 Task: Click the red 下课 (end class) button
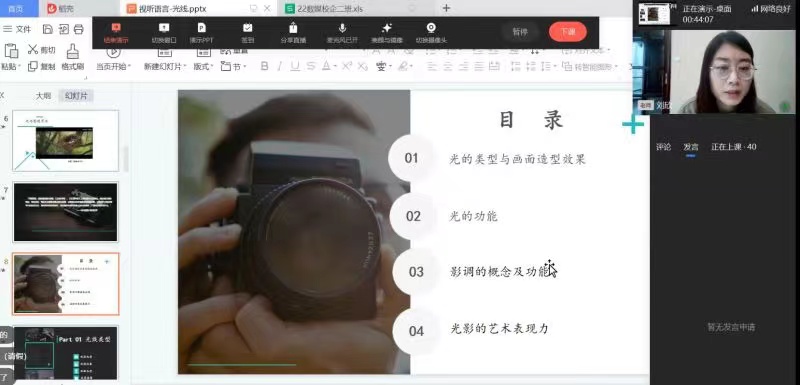coord(568,32)
